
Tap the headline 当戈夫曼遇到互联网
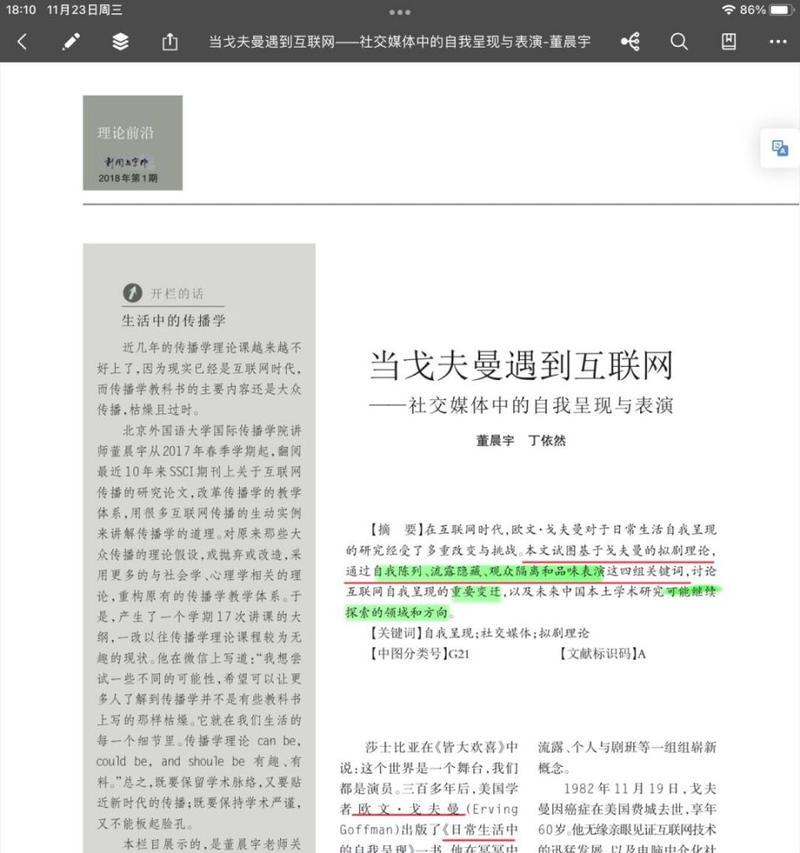(522, 365)
